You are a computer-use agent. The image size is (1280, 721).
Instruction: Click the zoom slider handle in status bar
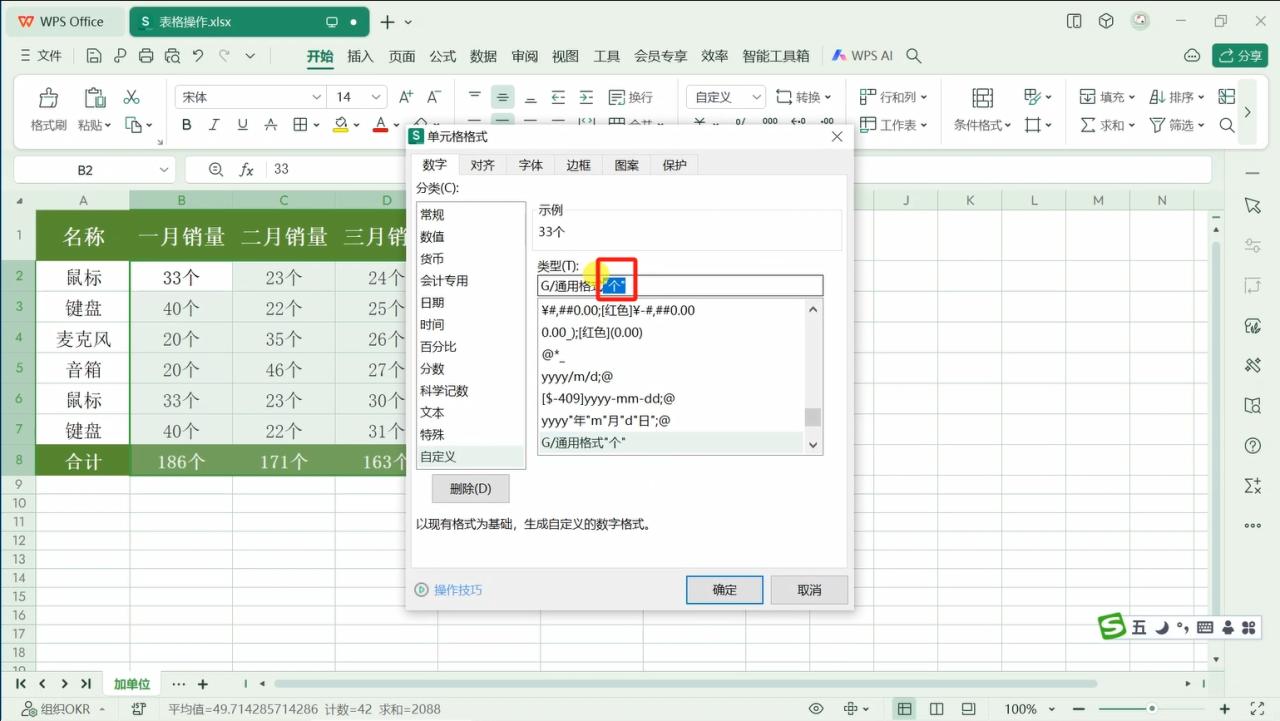(1152, 709)
